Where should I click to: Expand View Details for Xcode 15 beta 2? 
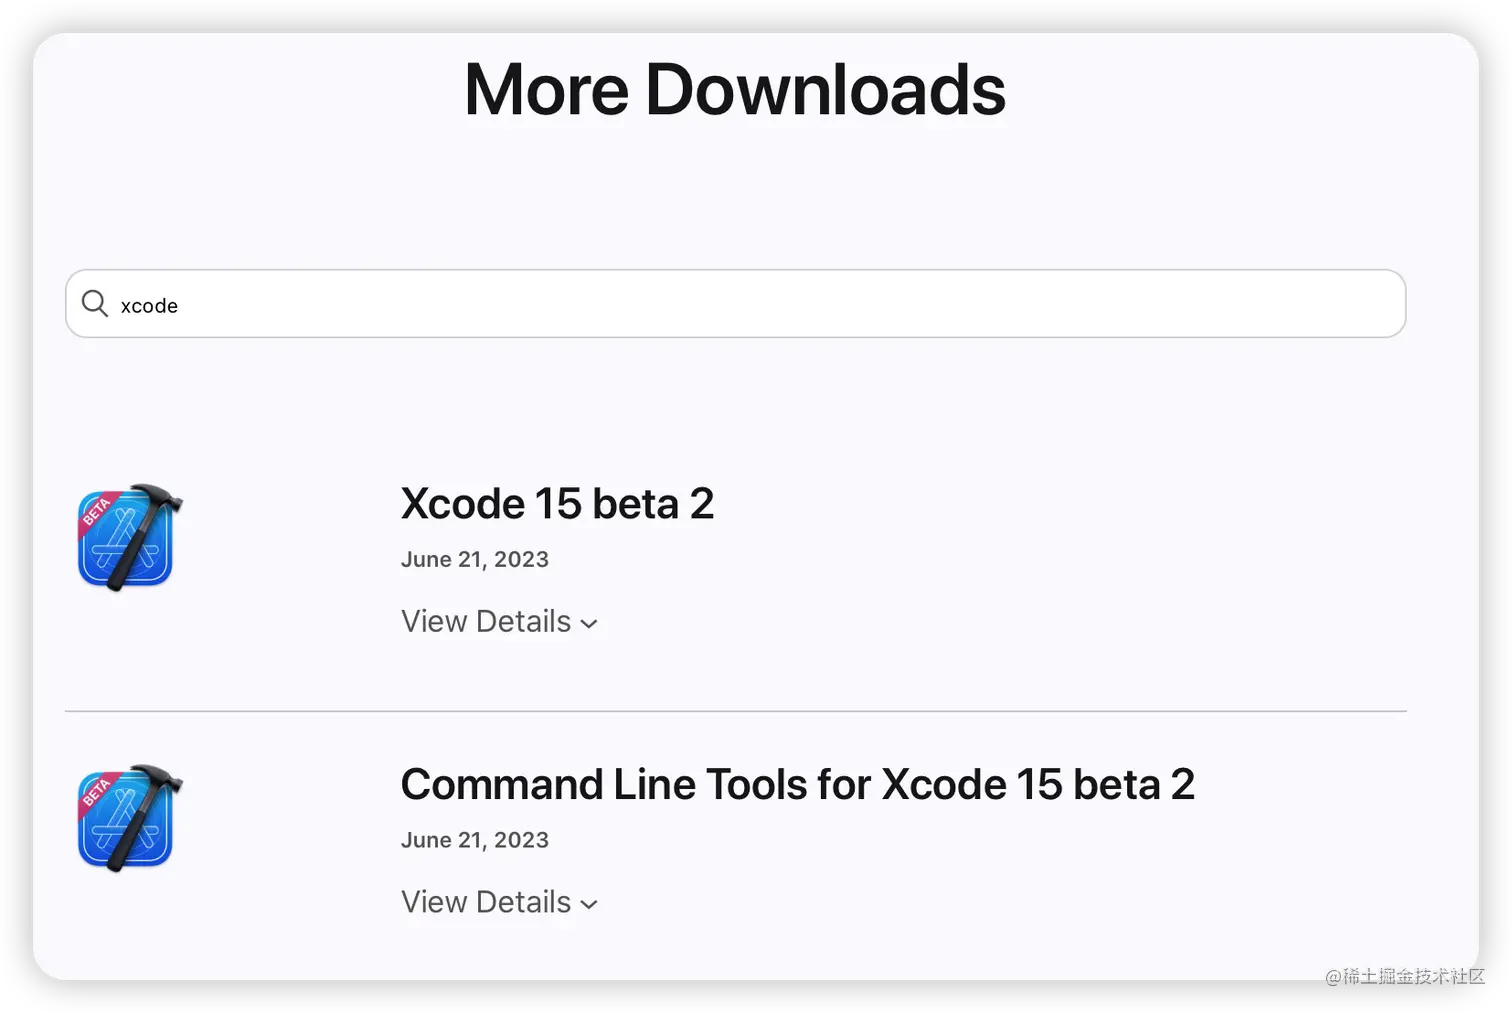tap(485, 621)
